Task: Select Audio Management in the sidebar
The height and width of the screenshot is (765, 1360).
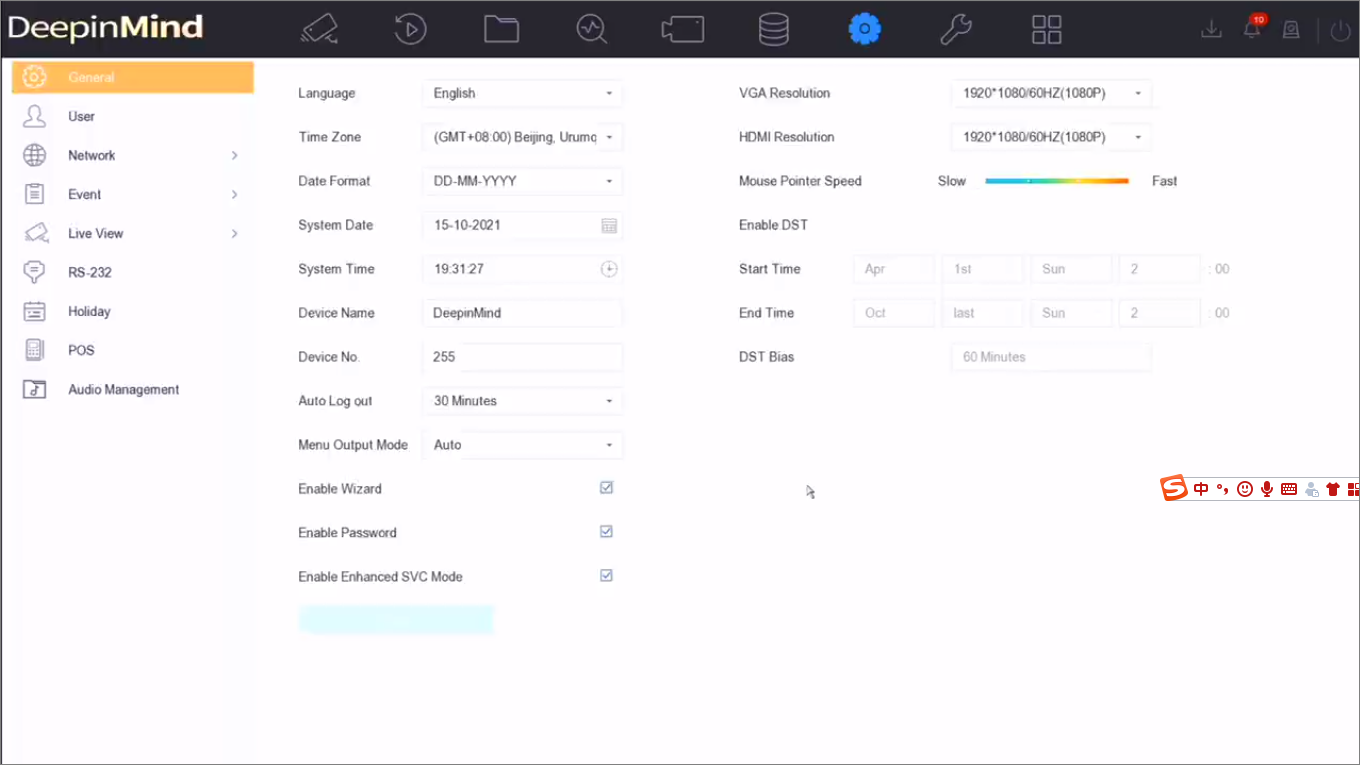Action: coord(123,389)
